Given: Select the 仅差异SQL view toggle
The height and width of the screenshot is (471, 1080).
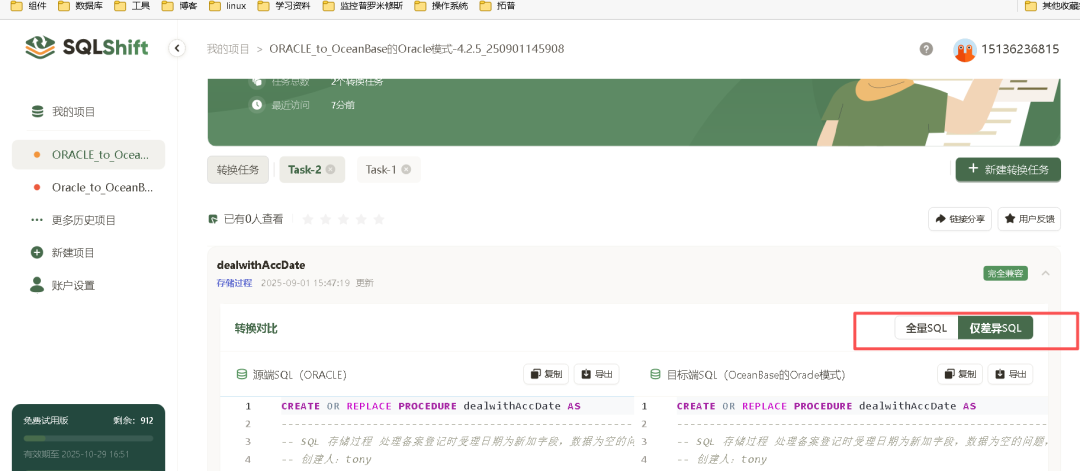Looking at the screenshot, I should pyautogui.click(x=995, y=328).
